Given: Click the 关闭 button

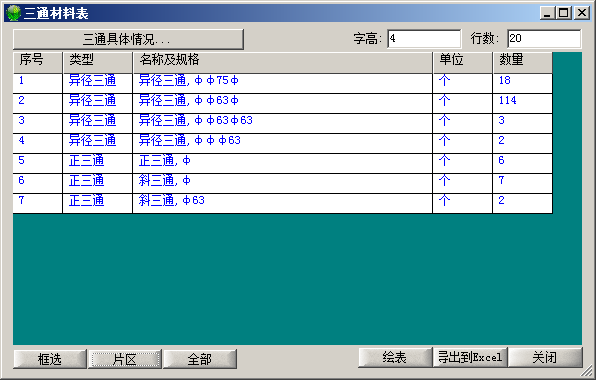Looking at the screenshot, I should point(545,357).
